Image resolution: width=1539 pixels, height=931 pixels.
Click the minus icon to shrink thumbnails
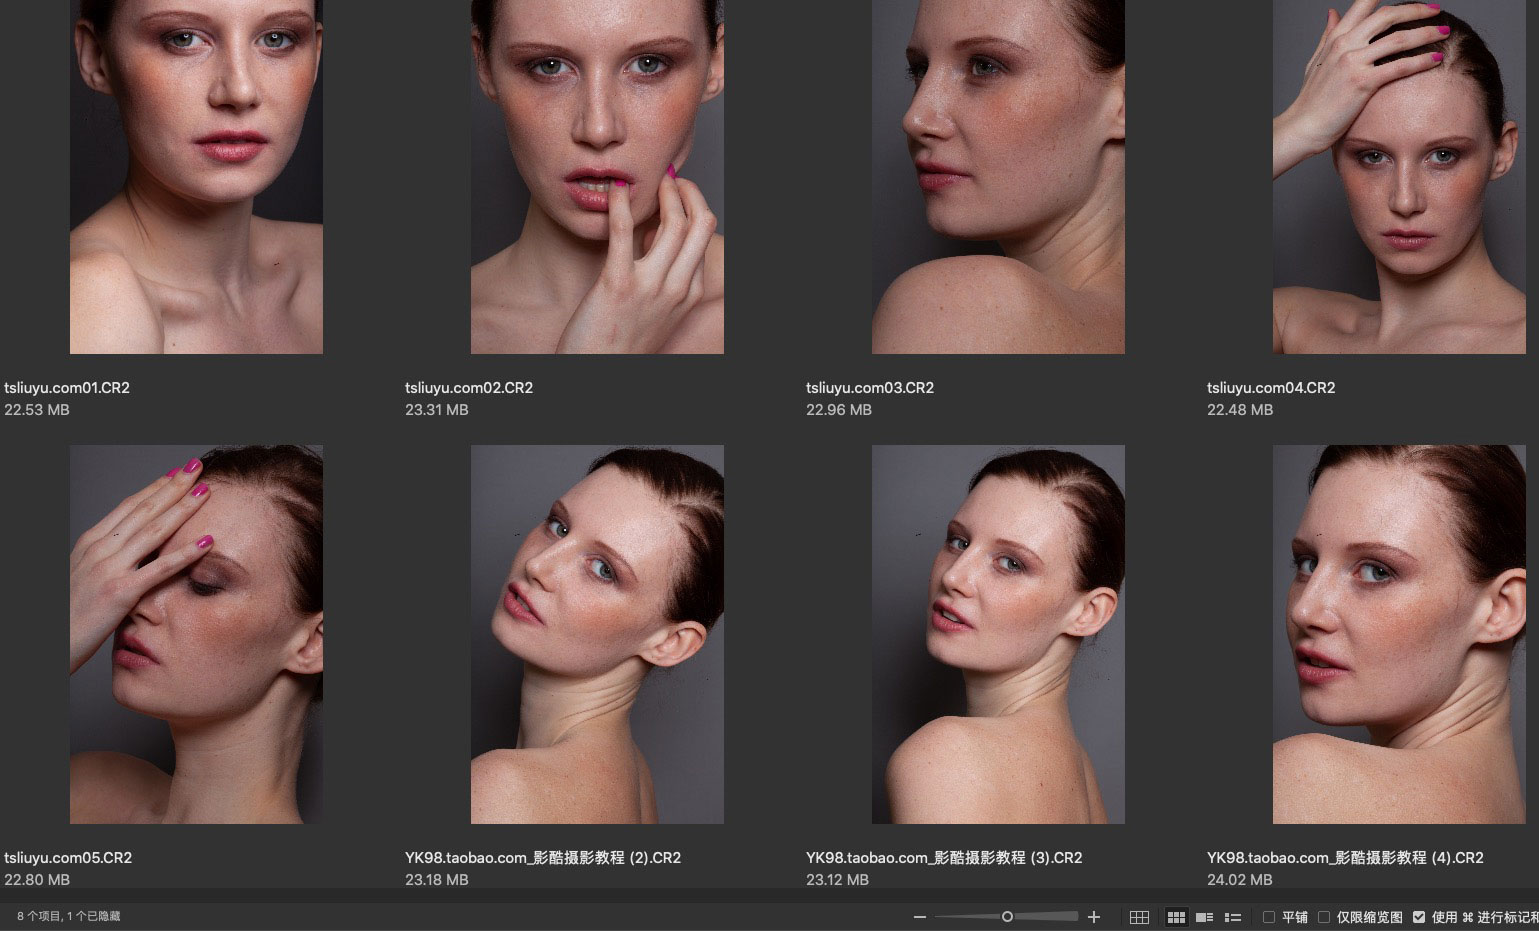920,917
